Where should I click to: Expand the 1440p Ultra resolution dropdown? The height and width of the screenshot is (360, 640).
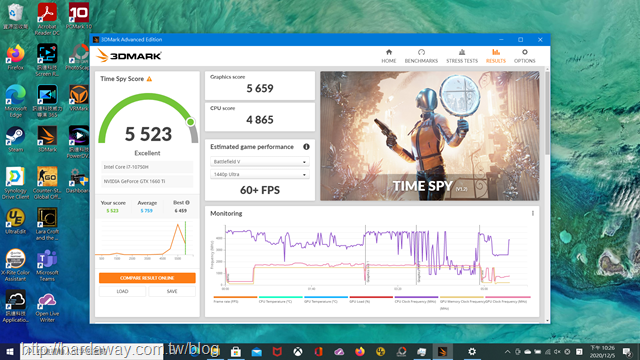tap(260, 174)
